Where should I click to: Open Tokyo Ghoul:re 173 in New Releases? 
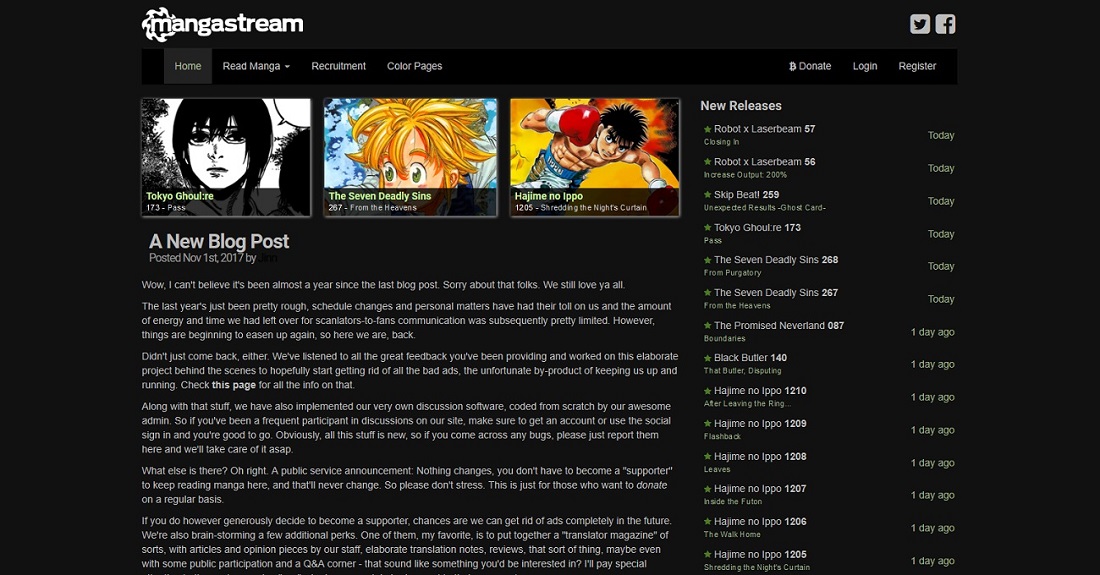(x=757, y=228)
